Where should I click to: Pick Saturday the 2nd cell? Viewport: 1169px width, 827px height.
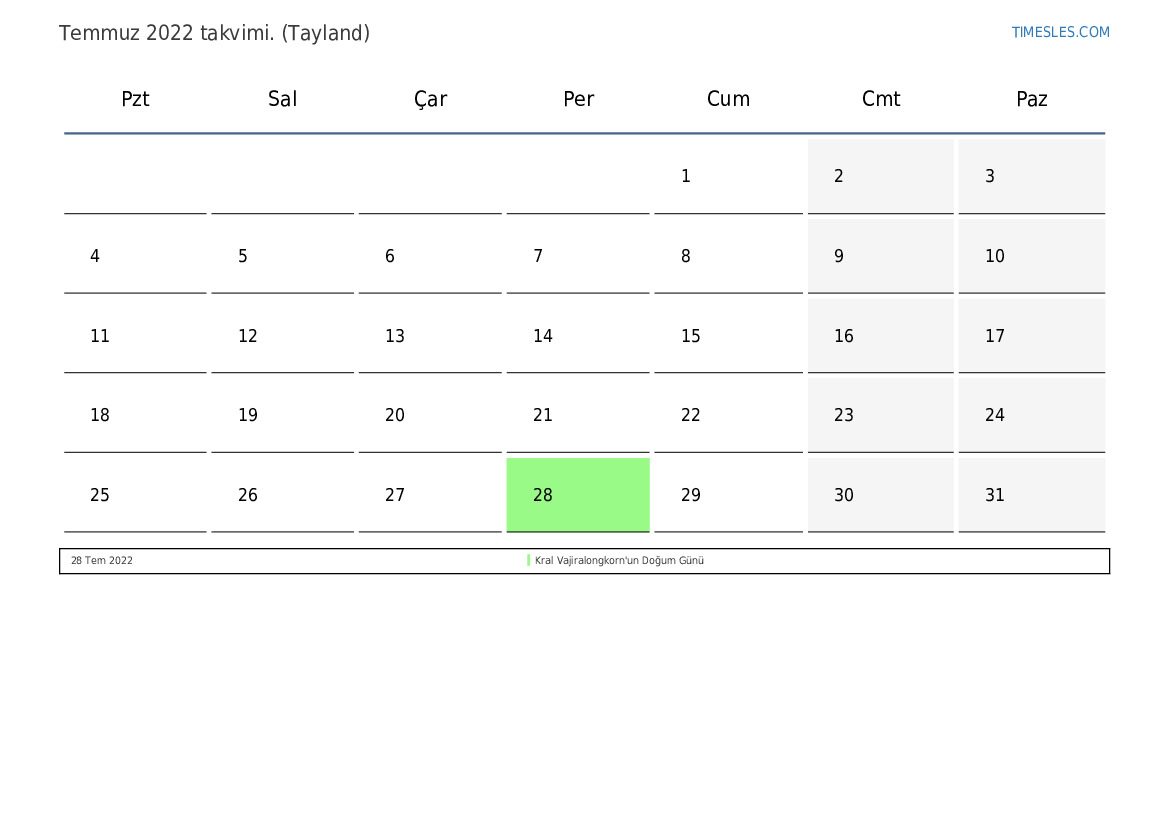coord(880,176)
